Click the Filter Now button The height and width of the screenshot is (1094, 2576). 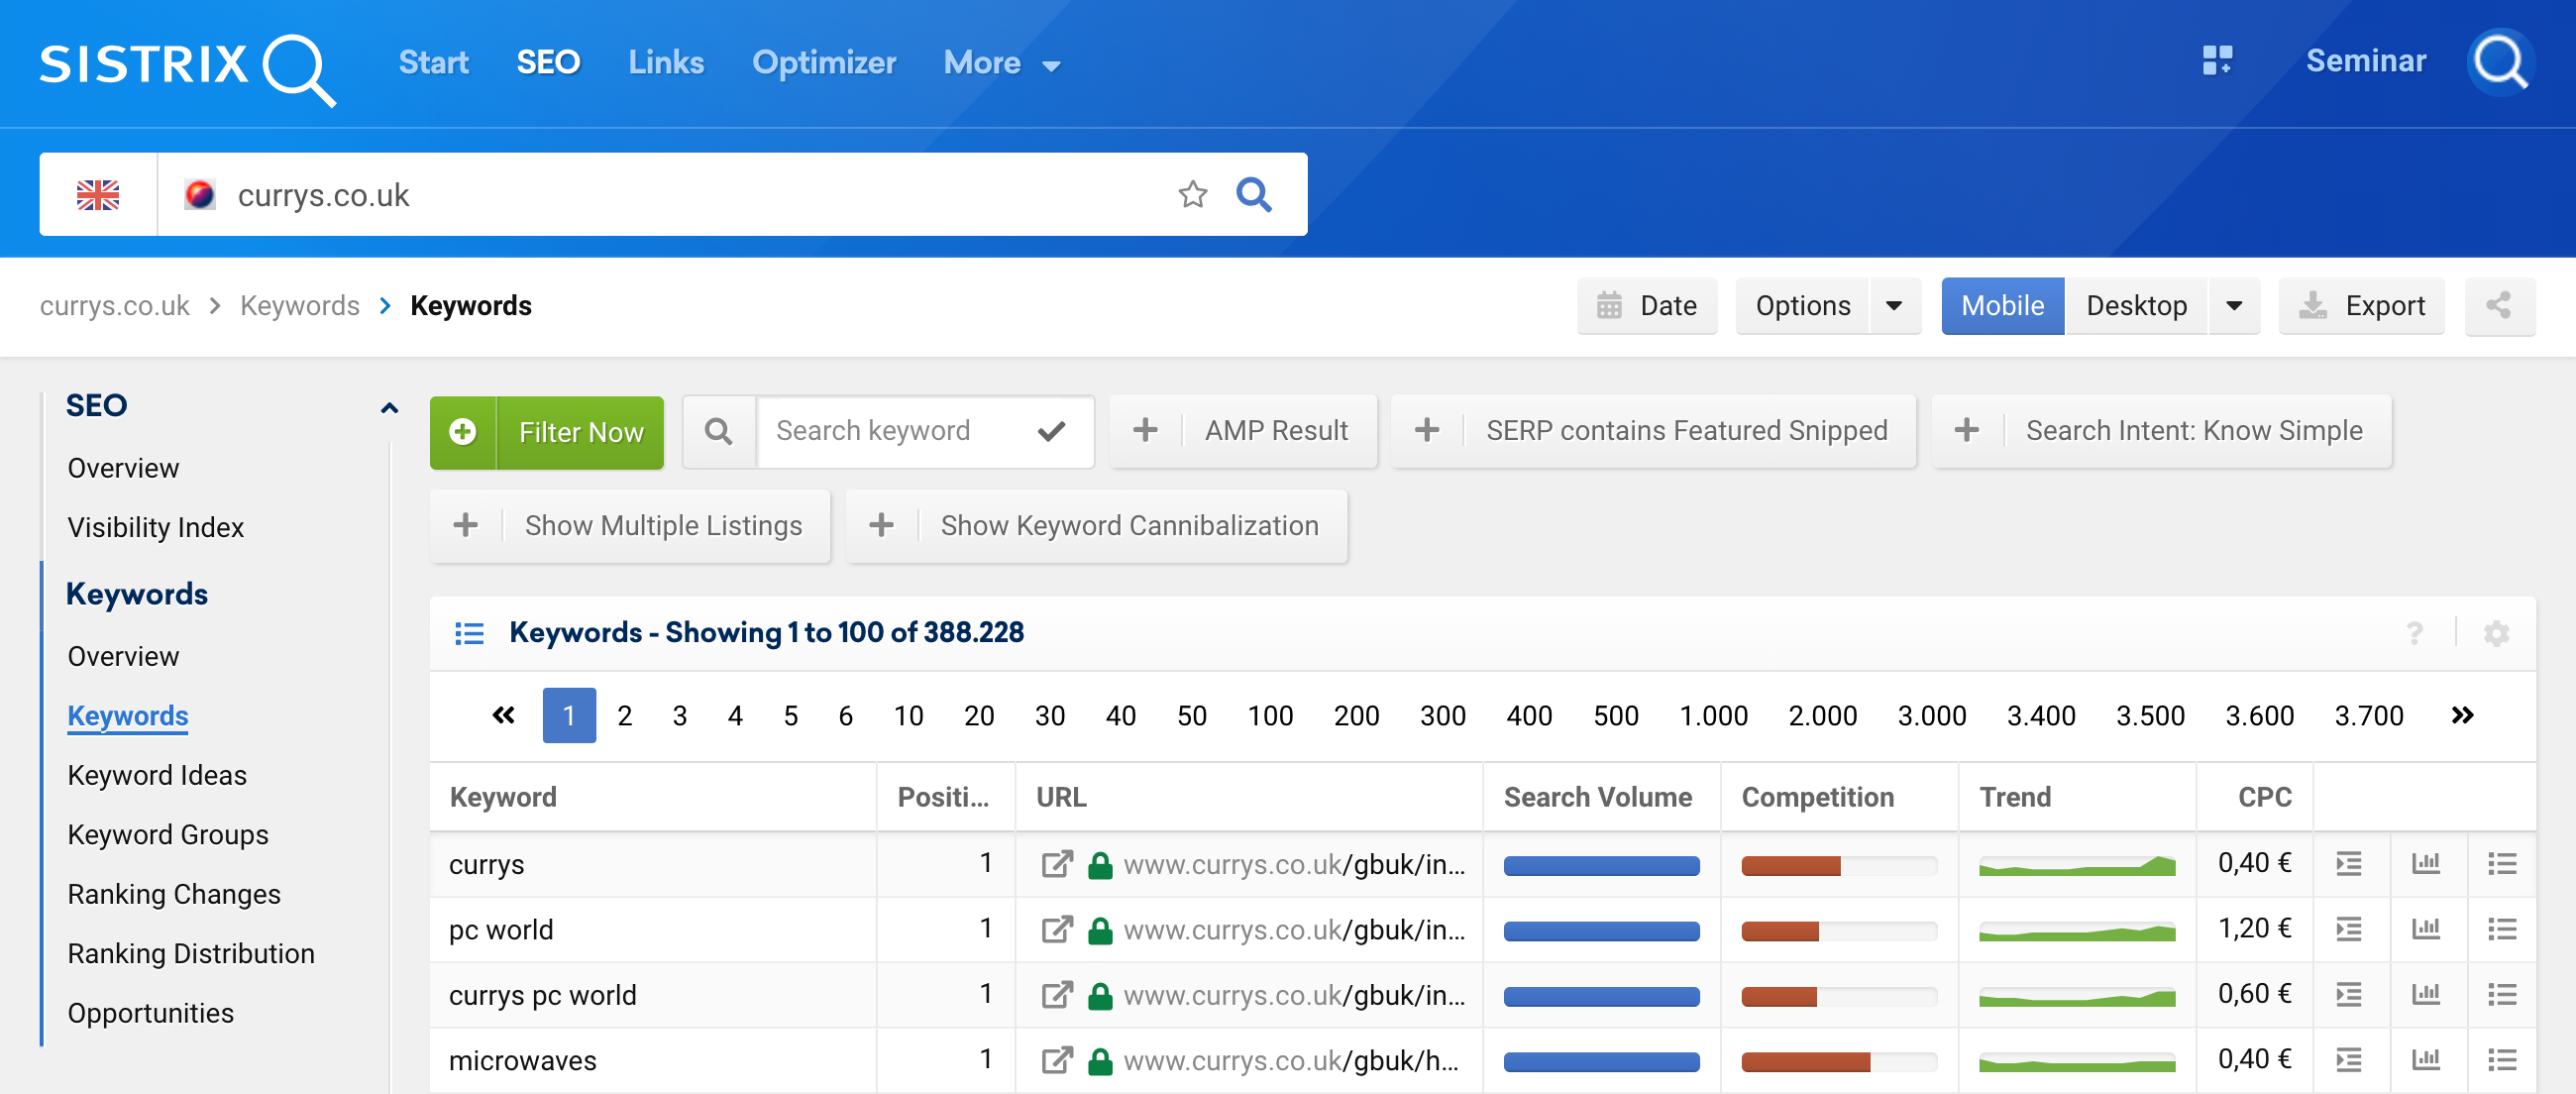547,432
